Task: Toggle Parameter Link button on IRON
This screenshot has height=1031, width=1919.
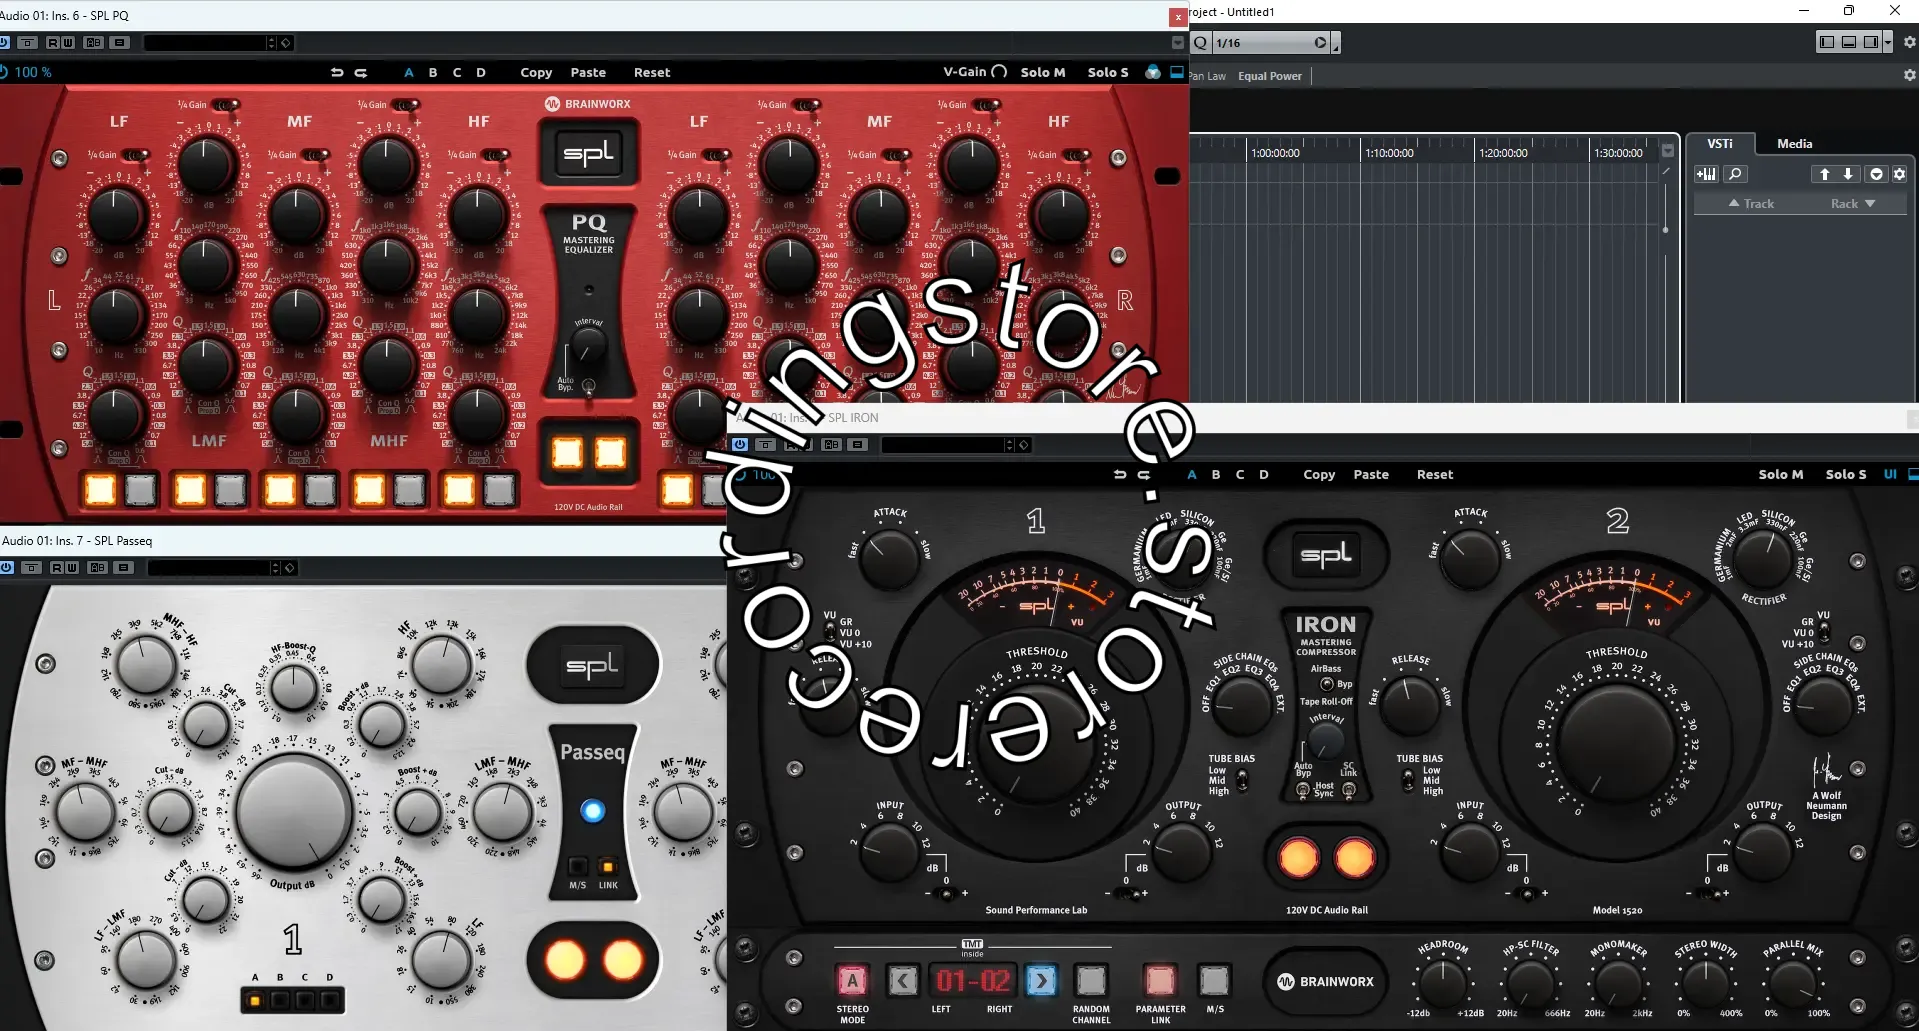Action: [x=1160, y=981]
